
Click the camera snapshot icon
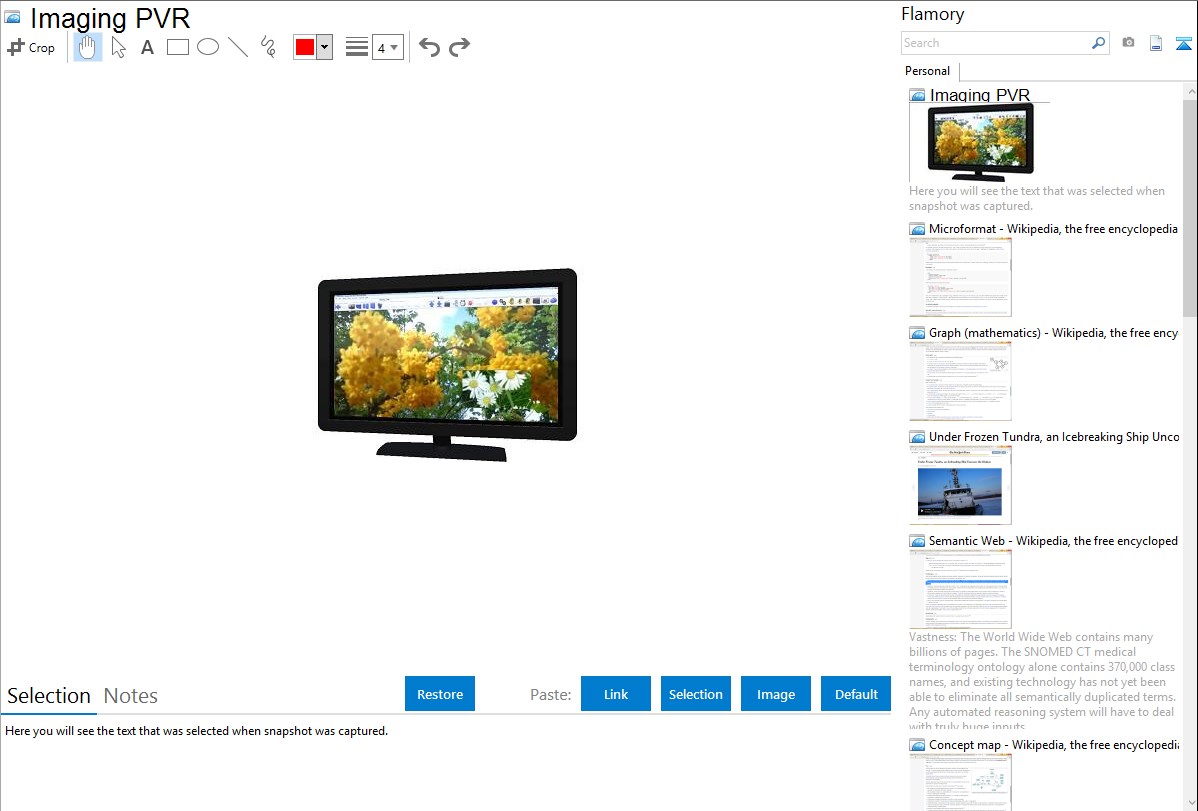pyautogui.click(x=1128, y=43)
